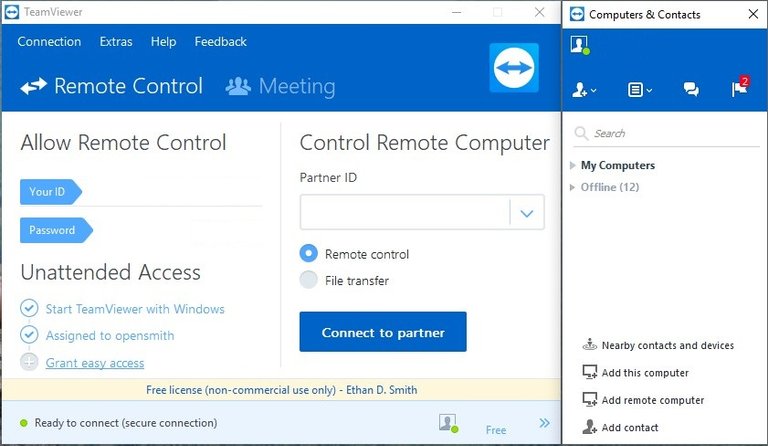Image resolution: width=768 pixels, height=446 pixels.
Task: Click Add remote computer
Action: point(652,400)
